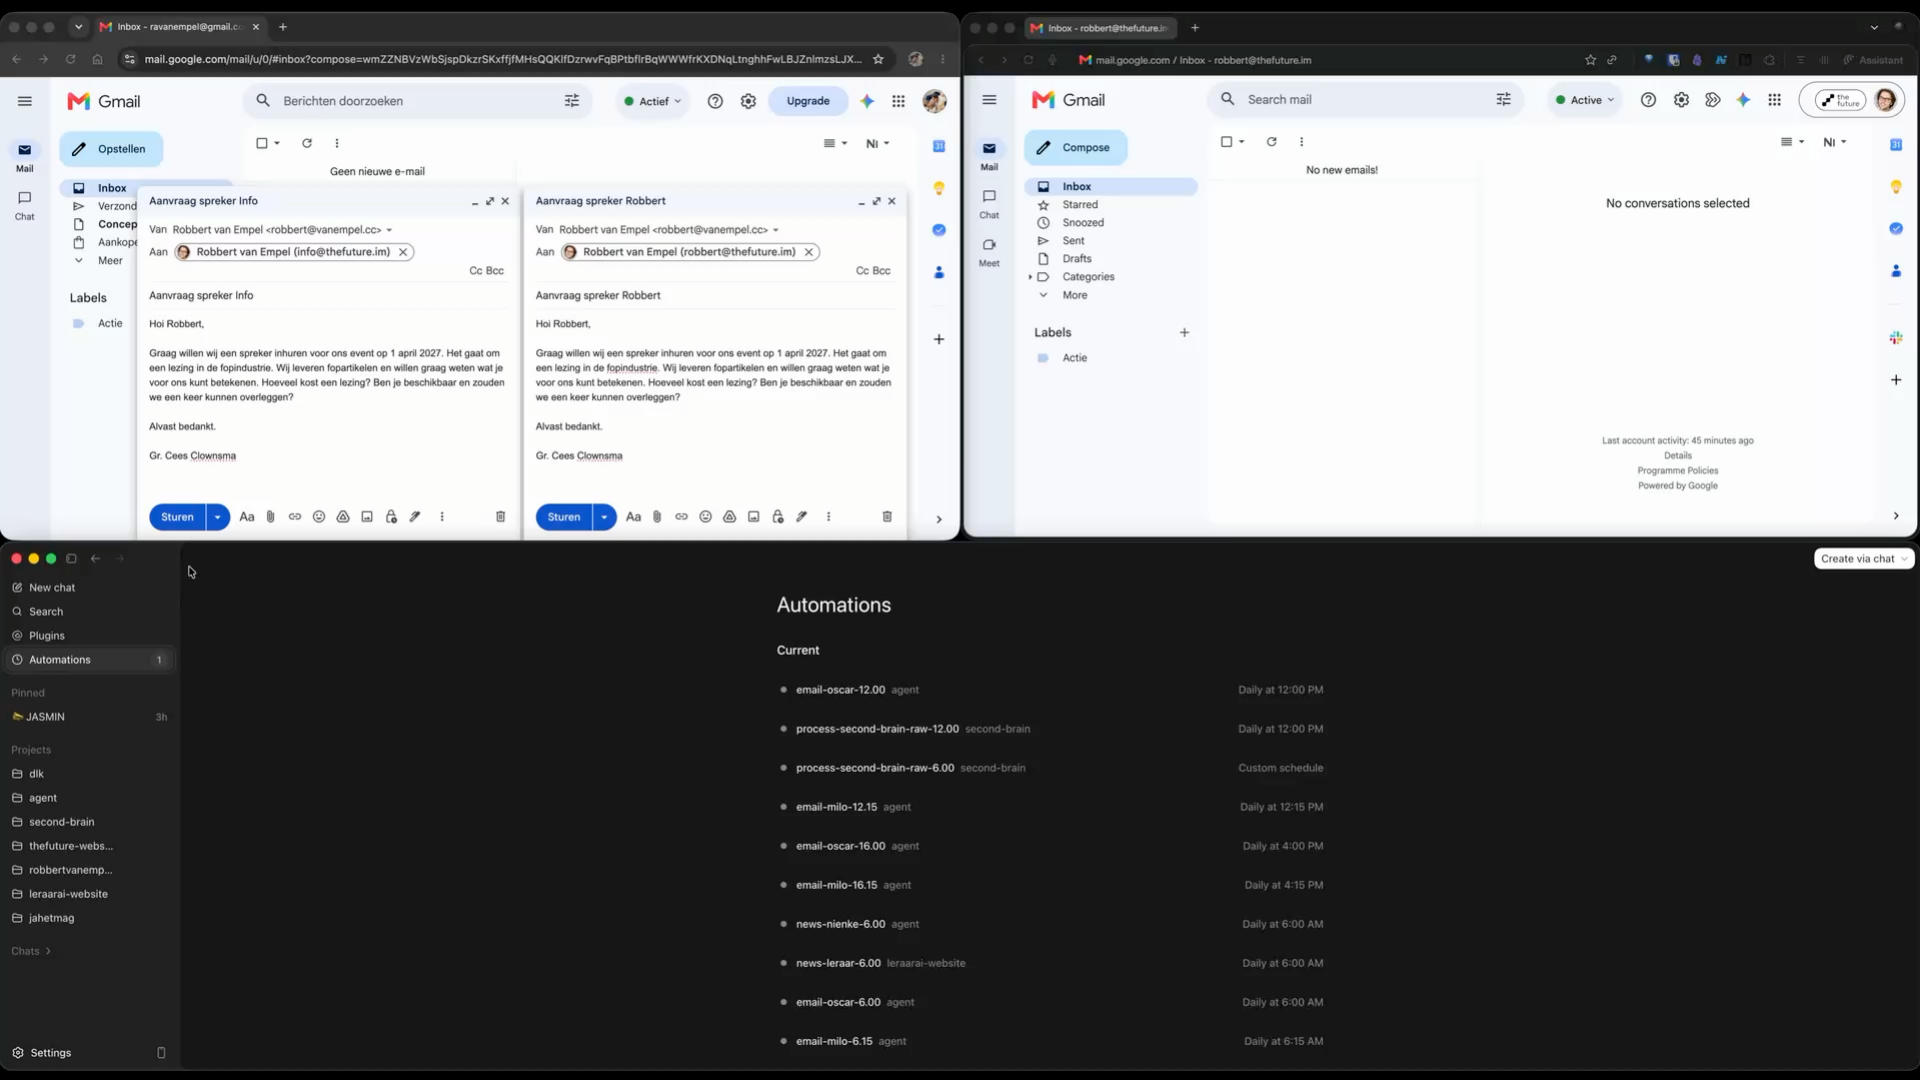Toggle formatting options in 'Aanvraag spreker Info' compose
This screenshot has width=1920, height=1080.
[x=246, y=517]
